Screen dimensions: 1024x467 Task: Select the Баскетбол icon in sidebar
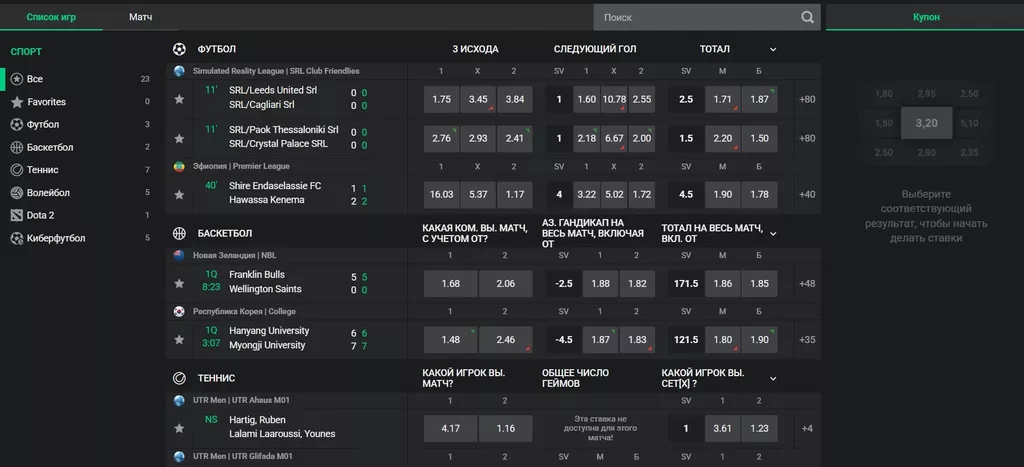[16, 147]
